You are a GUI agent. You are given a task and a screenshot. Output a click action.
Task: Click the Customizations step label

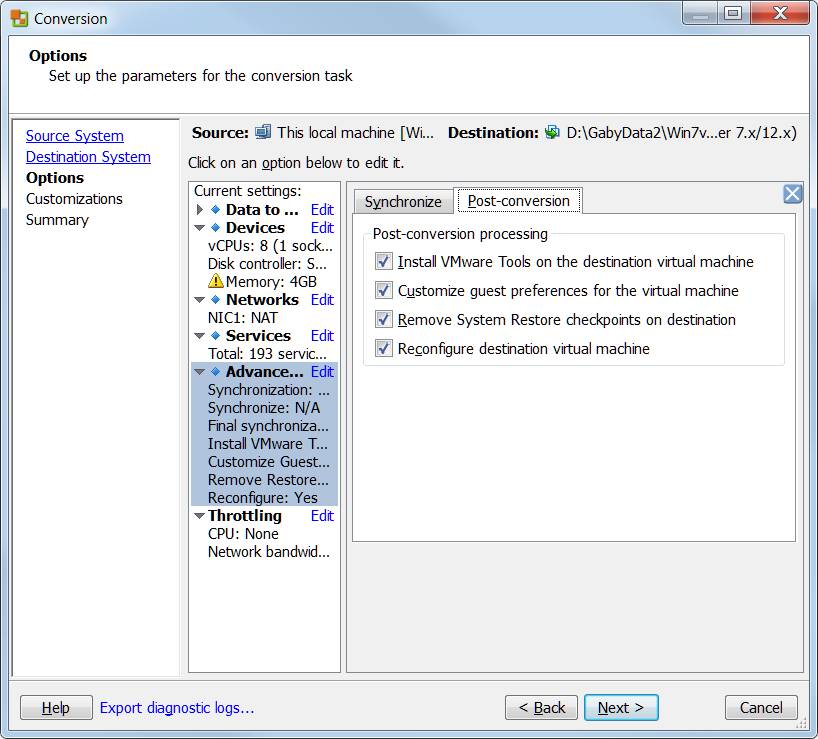[74, 199]
